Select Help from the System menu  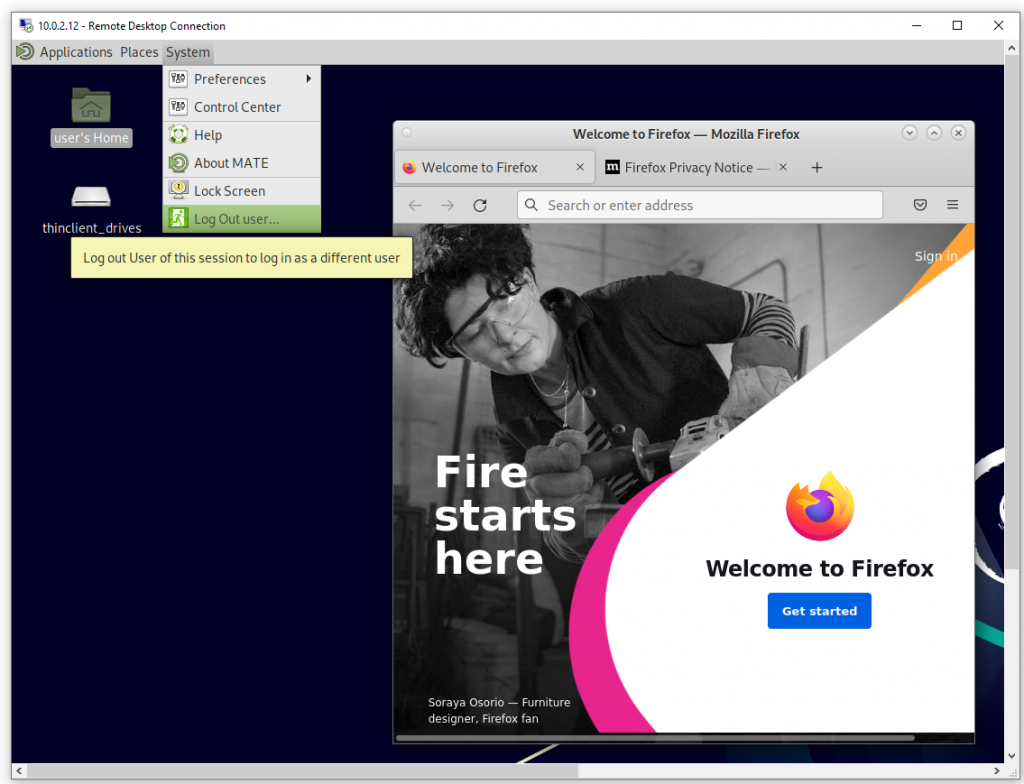click(242, 135)
